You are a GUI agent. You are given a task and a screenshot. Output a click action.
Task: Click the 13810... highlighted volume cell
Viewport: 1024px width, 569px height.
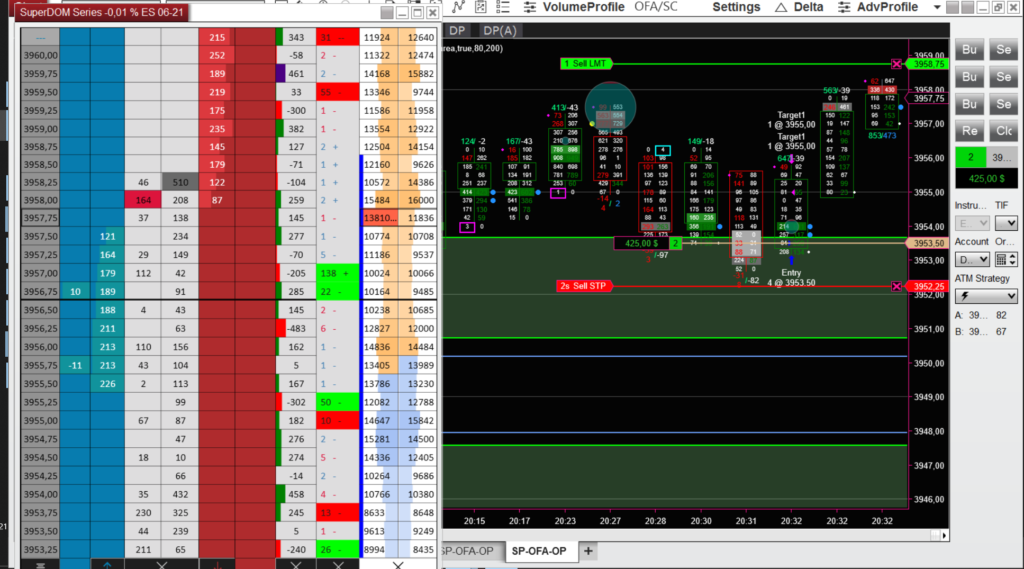coord(380,218)
